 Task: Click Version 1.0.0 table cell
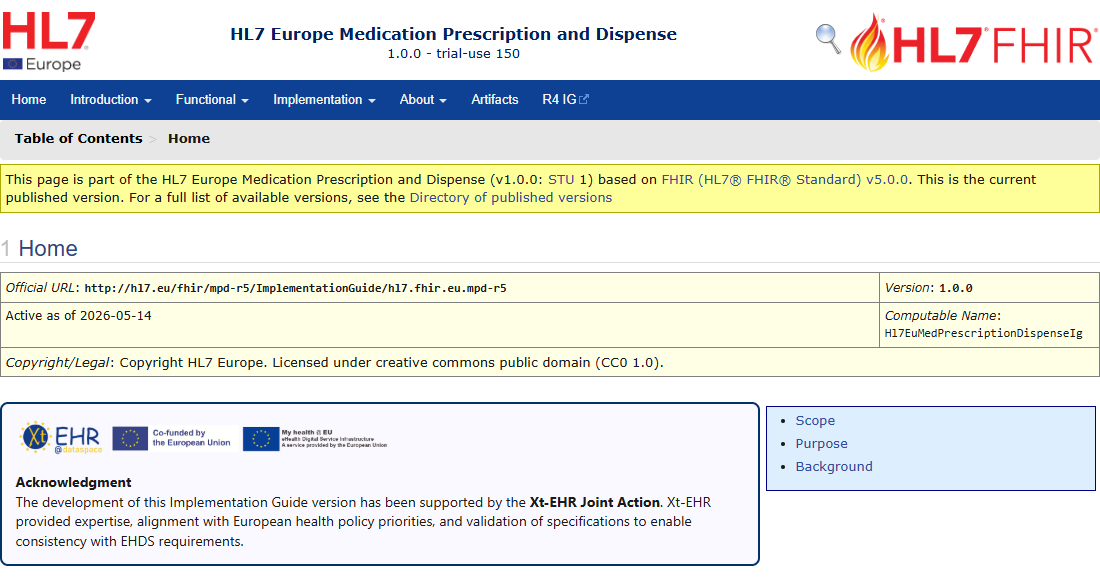point(989,288)
